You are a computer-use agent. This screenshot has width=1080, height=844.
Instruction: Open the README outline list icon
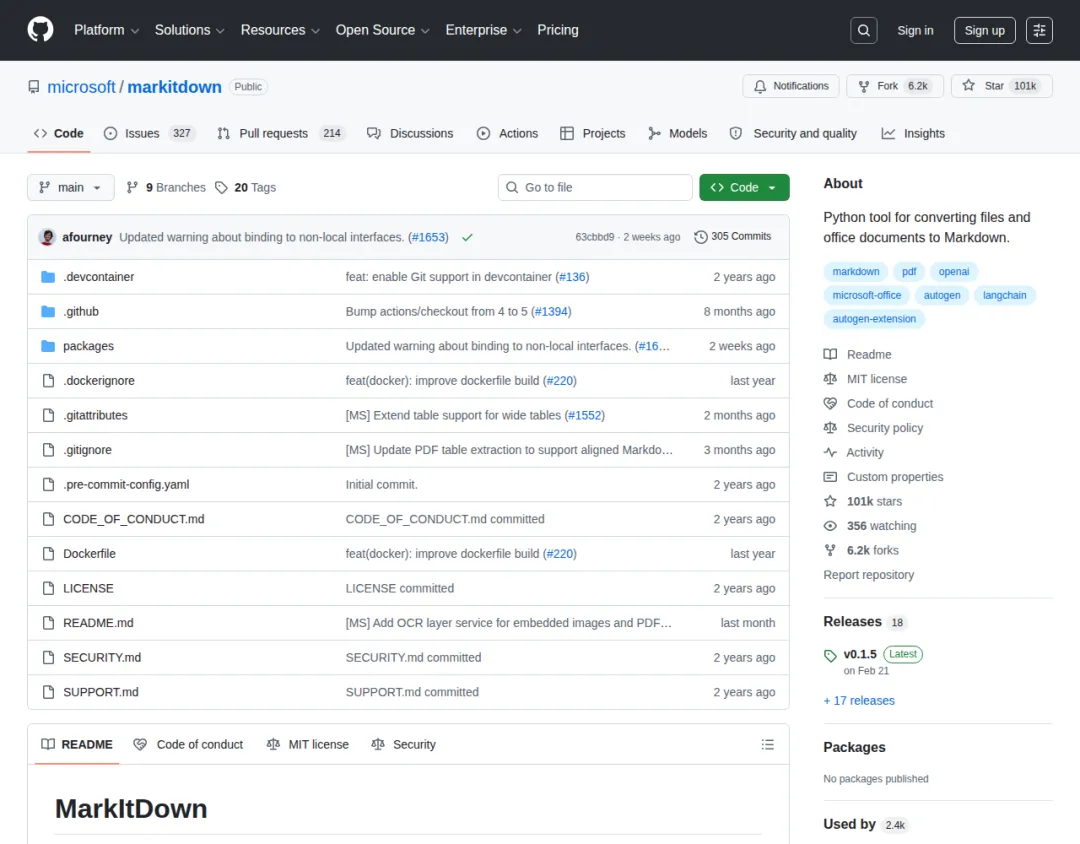767,744
